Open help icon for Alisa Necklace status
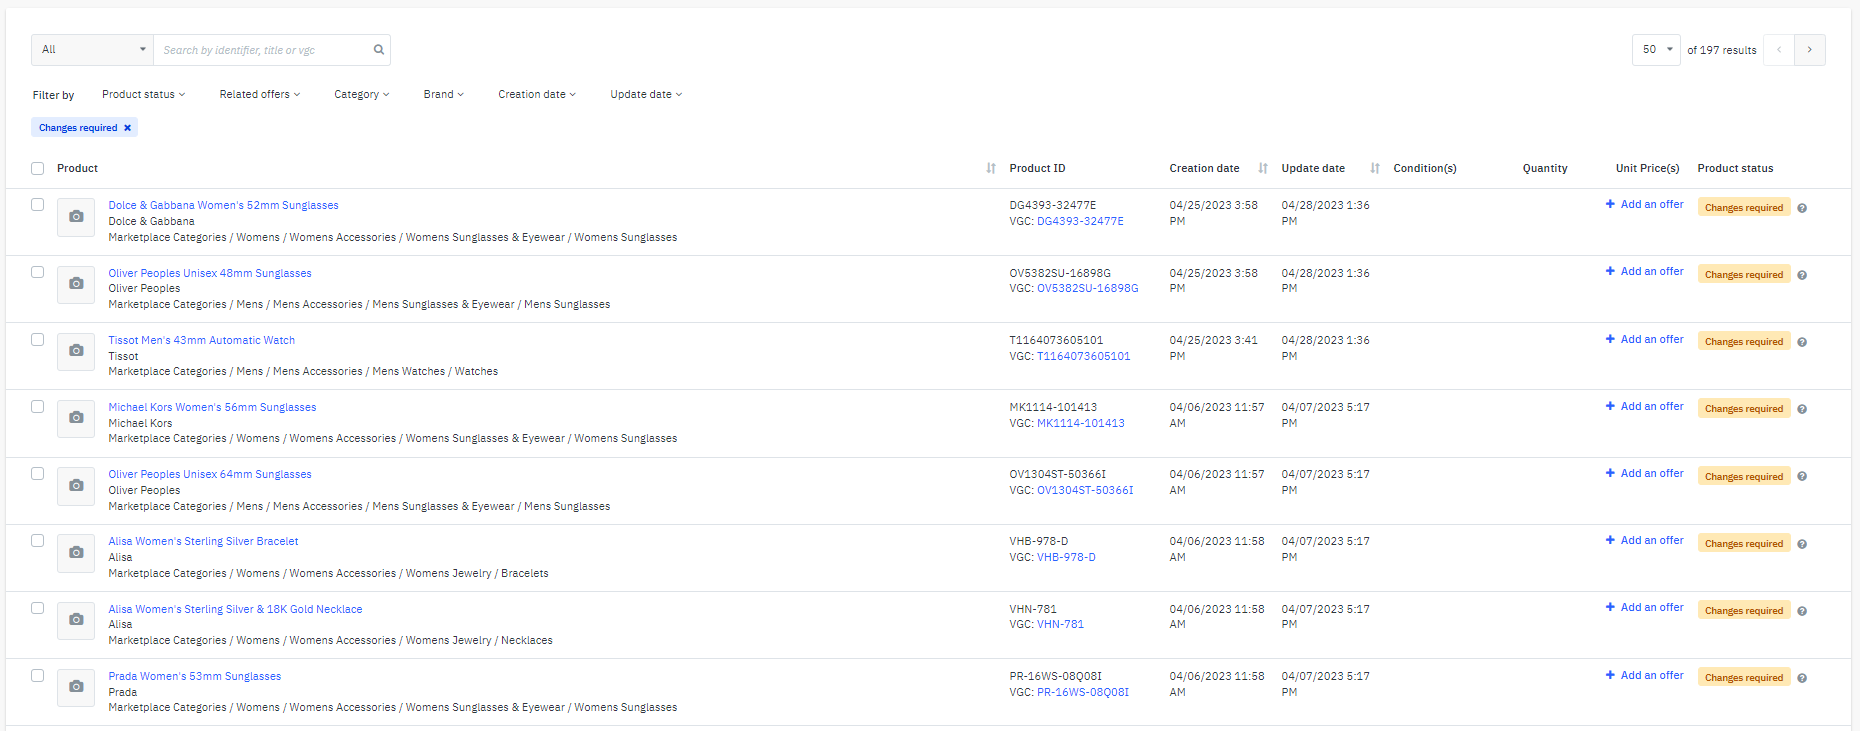Image resolution: width=1860 pixels, height=731 pixels. [x=1802, y=611]
